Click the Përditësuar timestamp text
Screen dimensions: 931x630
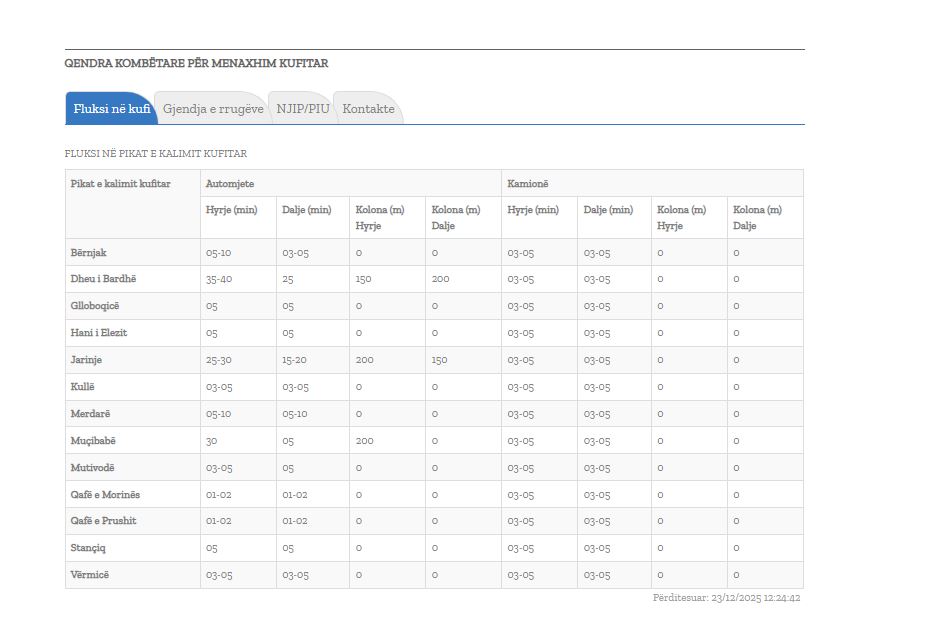tap(726, 598)
